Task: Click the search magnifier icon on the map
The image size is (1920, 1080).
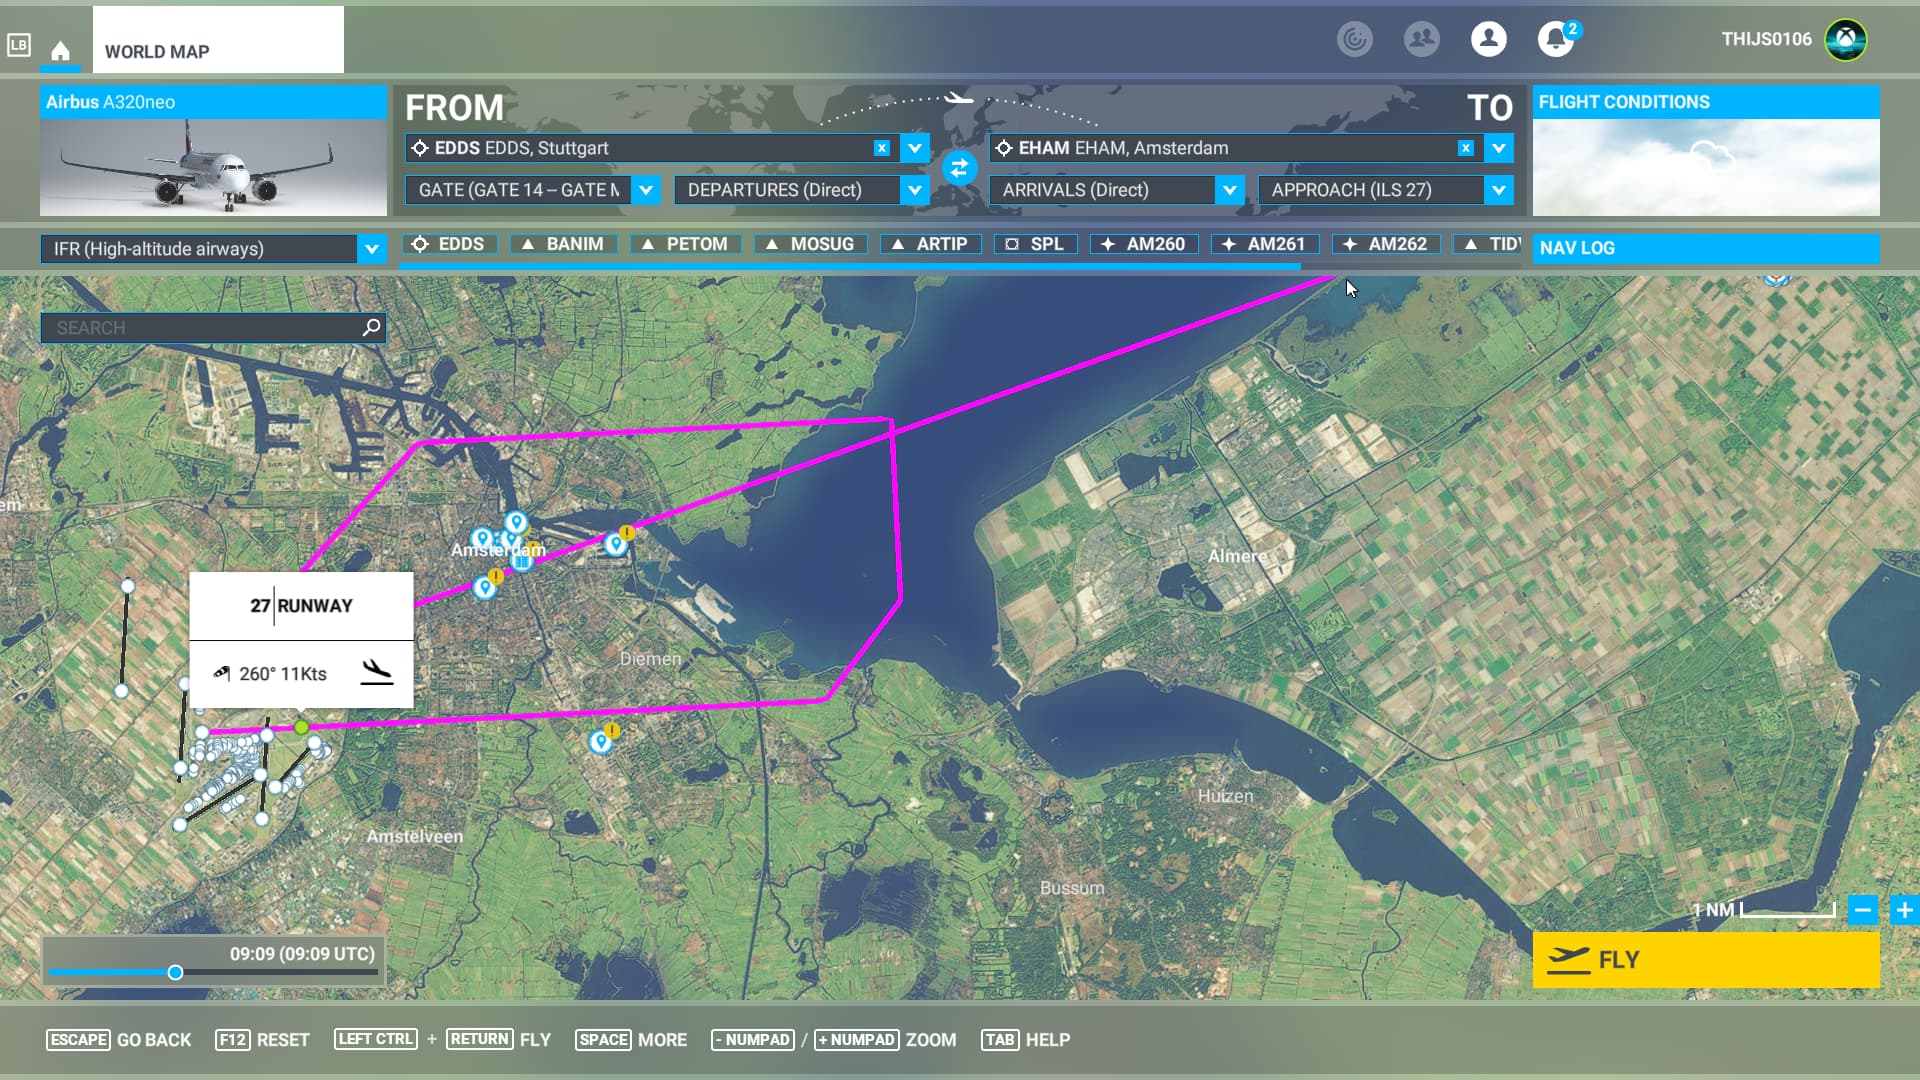Action: coord(370,327)
